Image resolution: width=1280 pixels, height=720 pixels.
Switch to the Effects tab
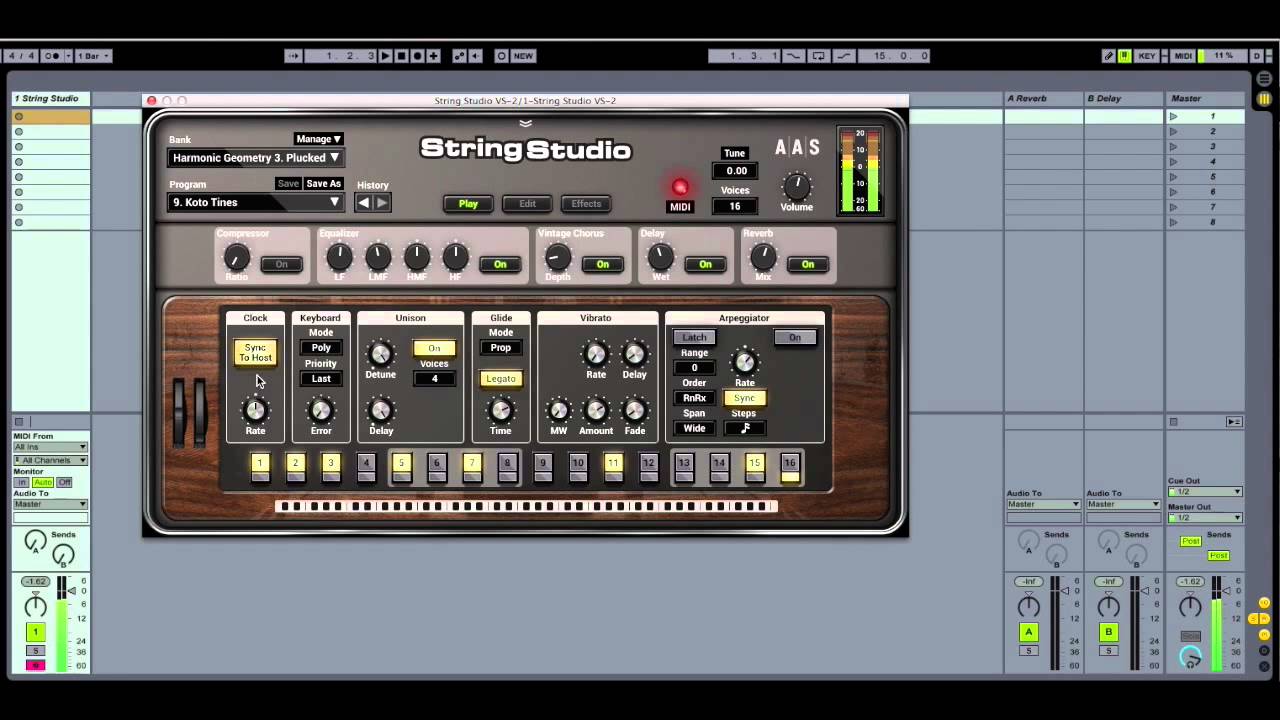coord(586,204)
